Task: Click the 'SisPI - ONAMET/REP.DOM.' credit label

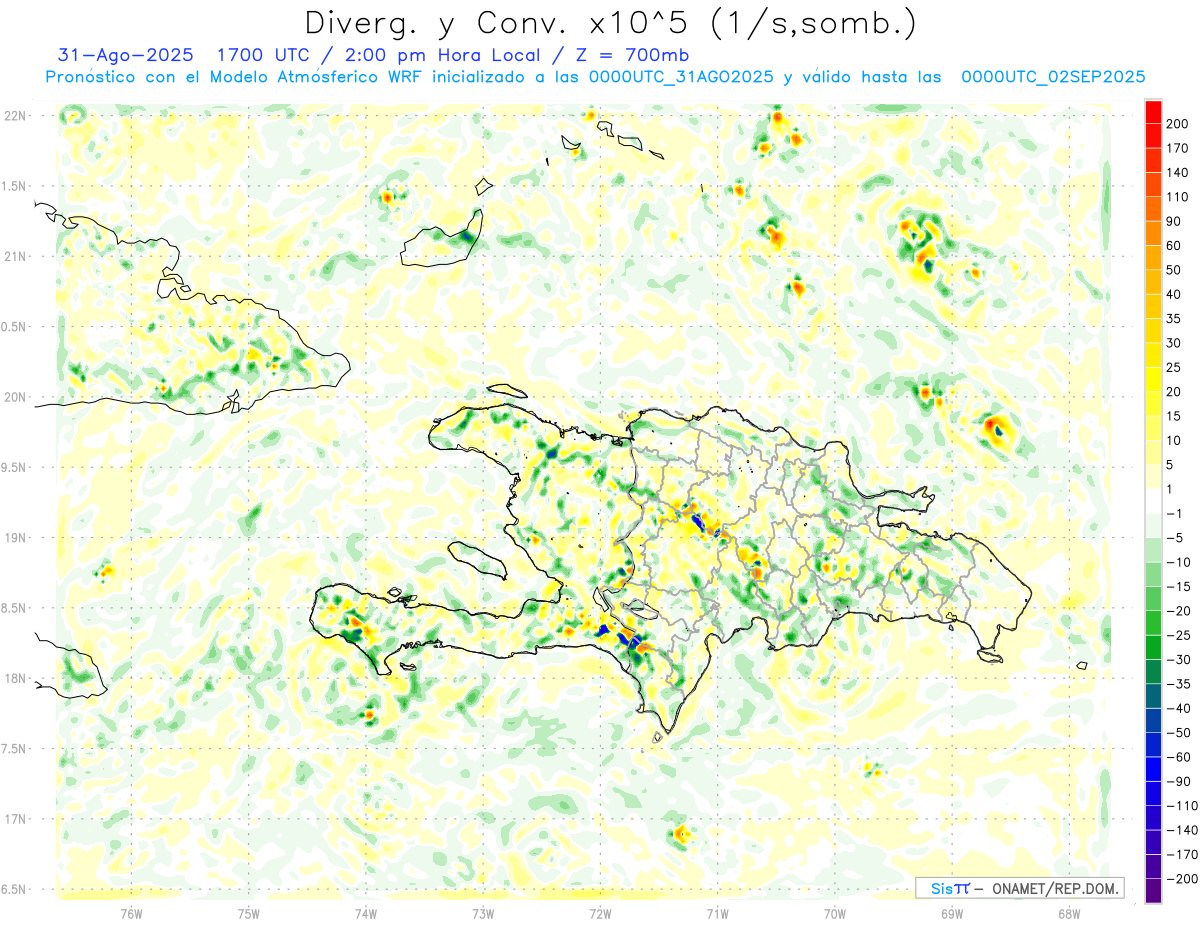Action: [1019, 888]
